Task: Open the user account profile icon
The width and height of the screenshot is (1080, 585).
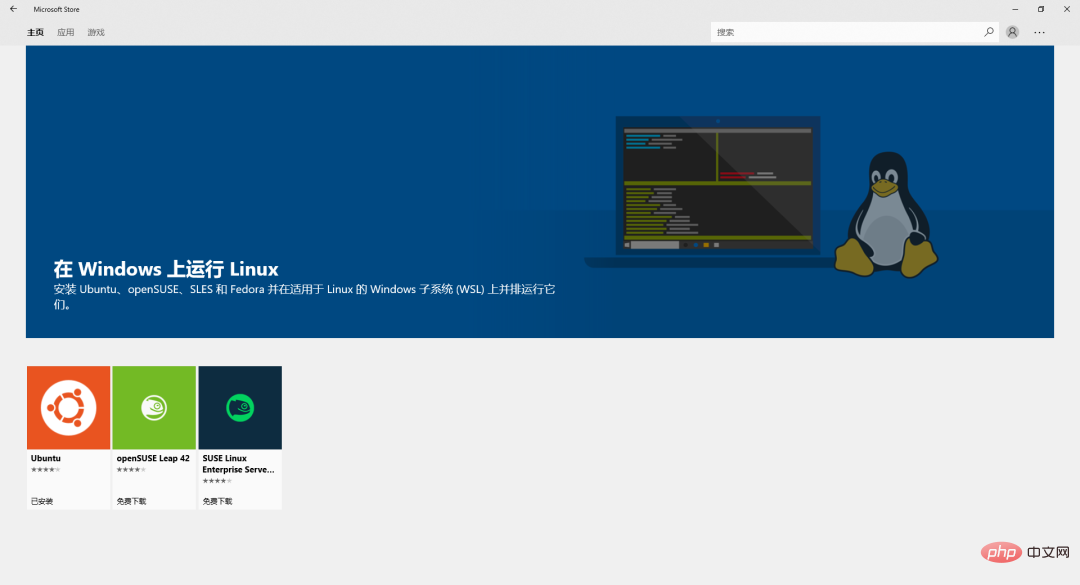Action: 1013,31
